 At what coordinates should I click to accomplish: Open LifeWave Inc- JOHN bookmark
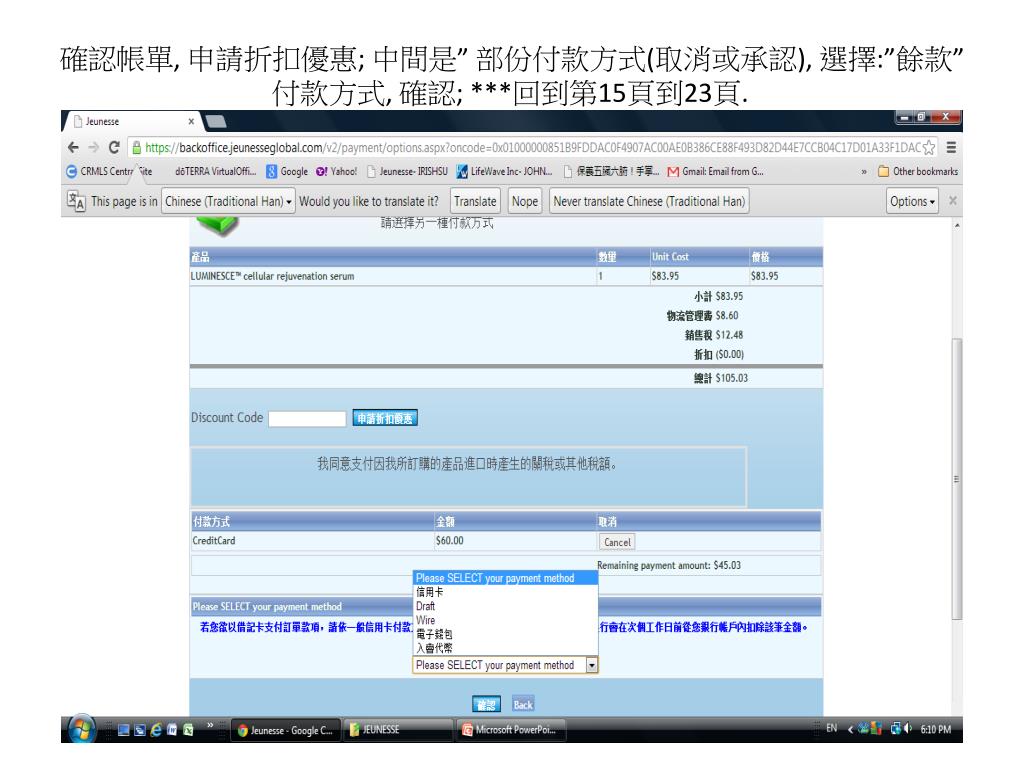click(x=504, y=171)
